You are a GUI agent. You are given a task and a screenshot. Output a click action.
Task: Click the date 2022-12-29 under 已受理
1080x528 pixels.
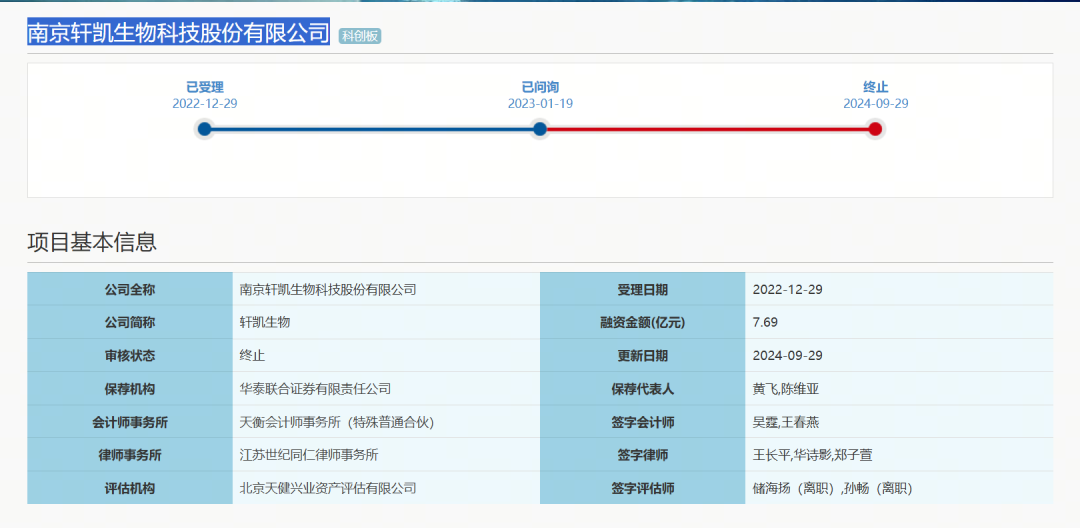click(205, 103)
